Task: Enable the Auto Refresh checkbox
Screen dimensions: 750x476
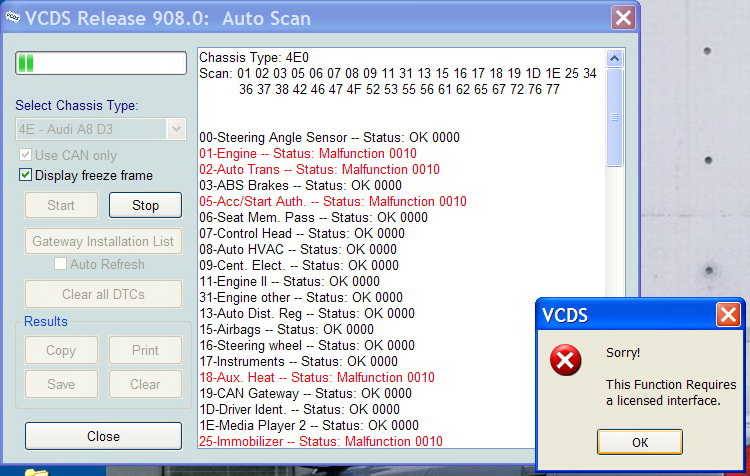Action: coord(61,264)
